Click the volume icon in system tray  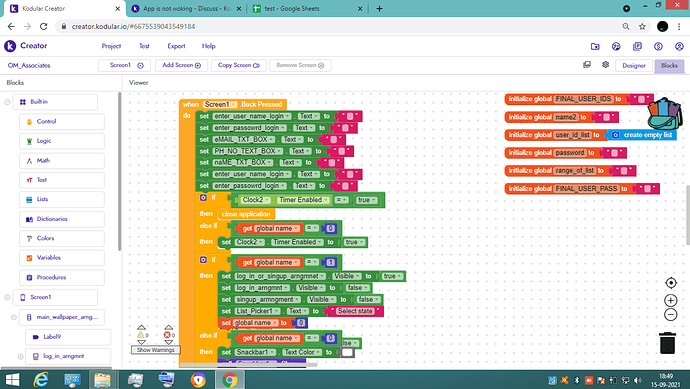pos(638,380)
